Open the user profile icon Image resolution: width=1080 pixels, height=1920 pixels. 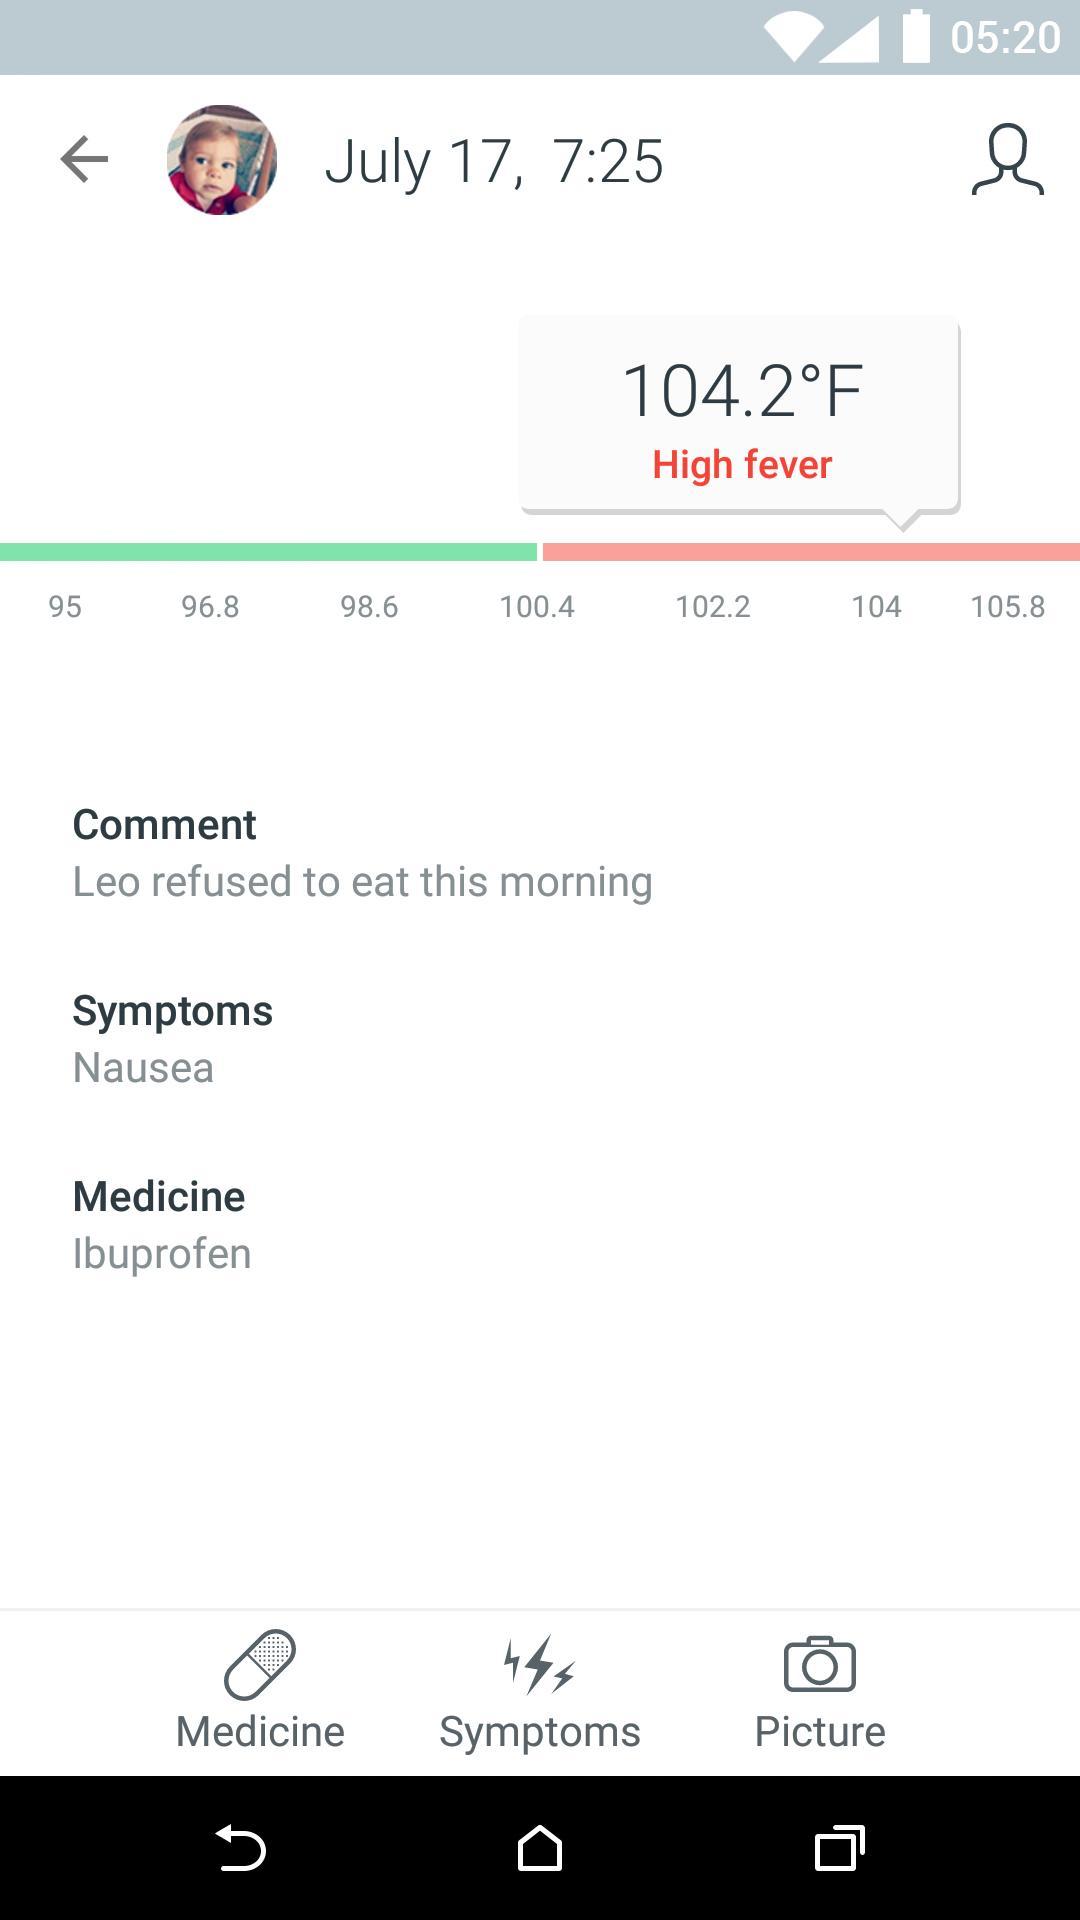1008,160
